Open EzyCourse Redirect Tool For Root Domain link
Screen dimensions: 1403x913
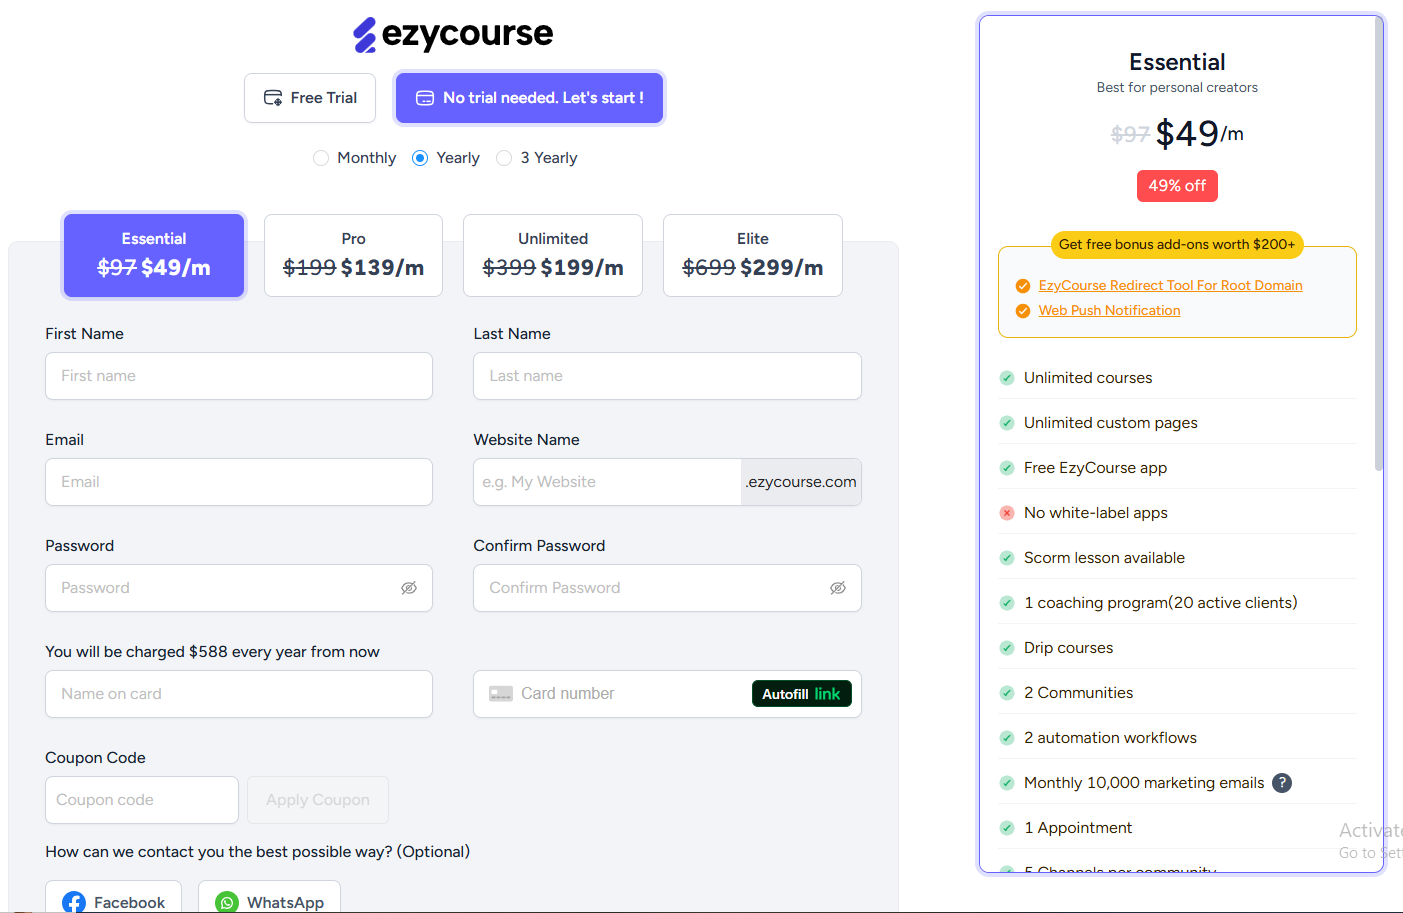tap(1170, 286)
